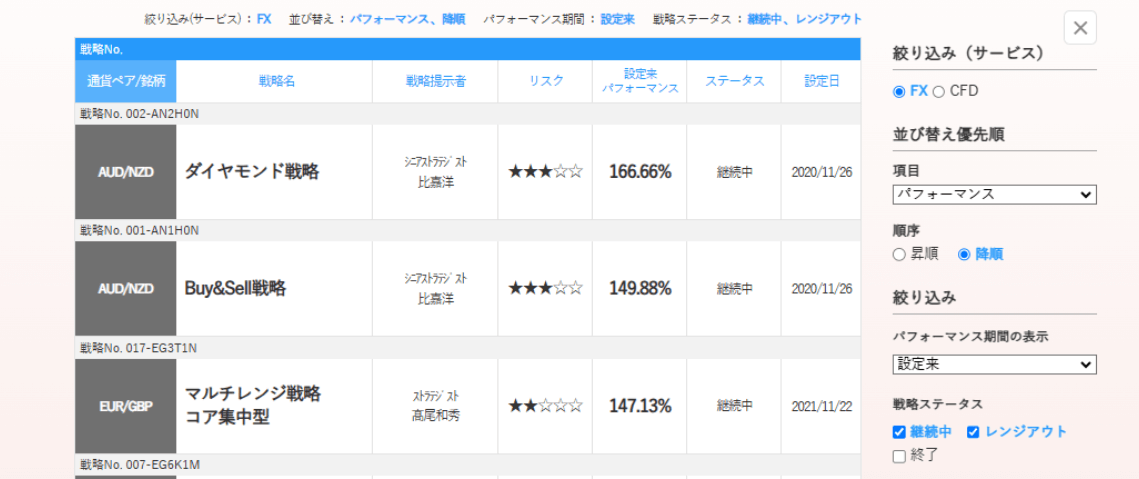
Task: Close the filter panel with X button
Action: [x=1080, y=28]
